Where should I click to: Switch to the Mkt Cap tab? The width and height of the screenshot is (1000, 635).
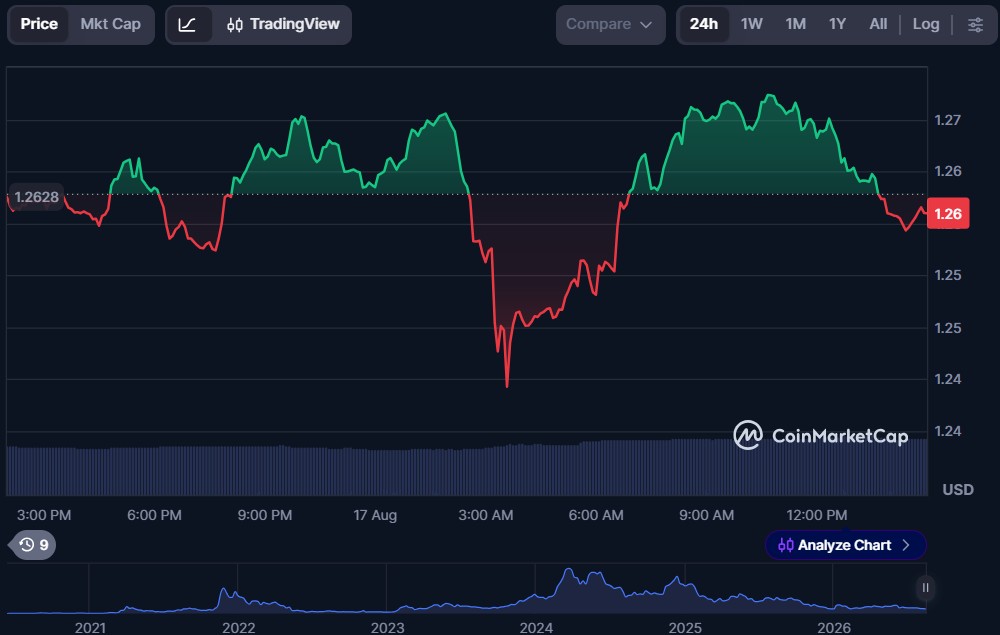click(110, 24)
